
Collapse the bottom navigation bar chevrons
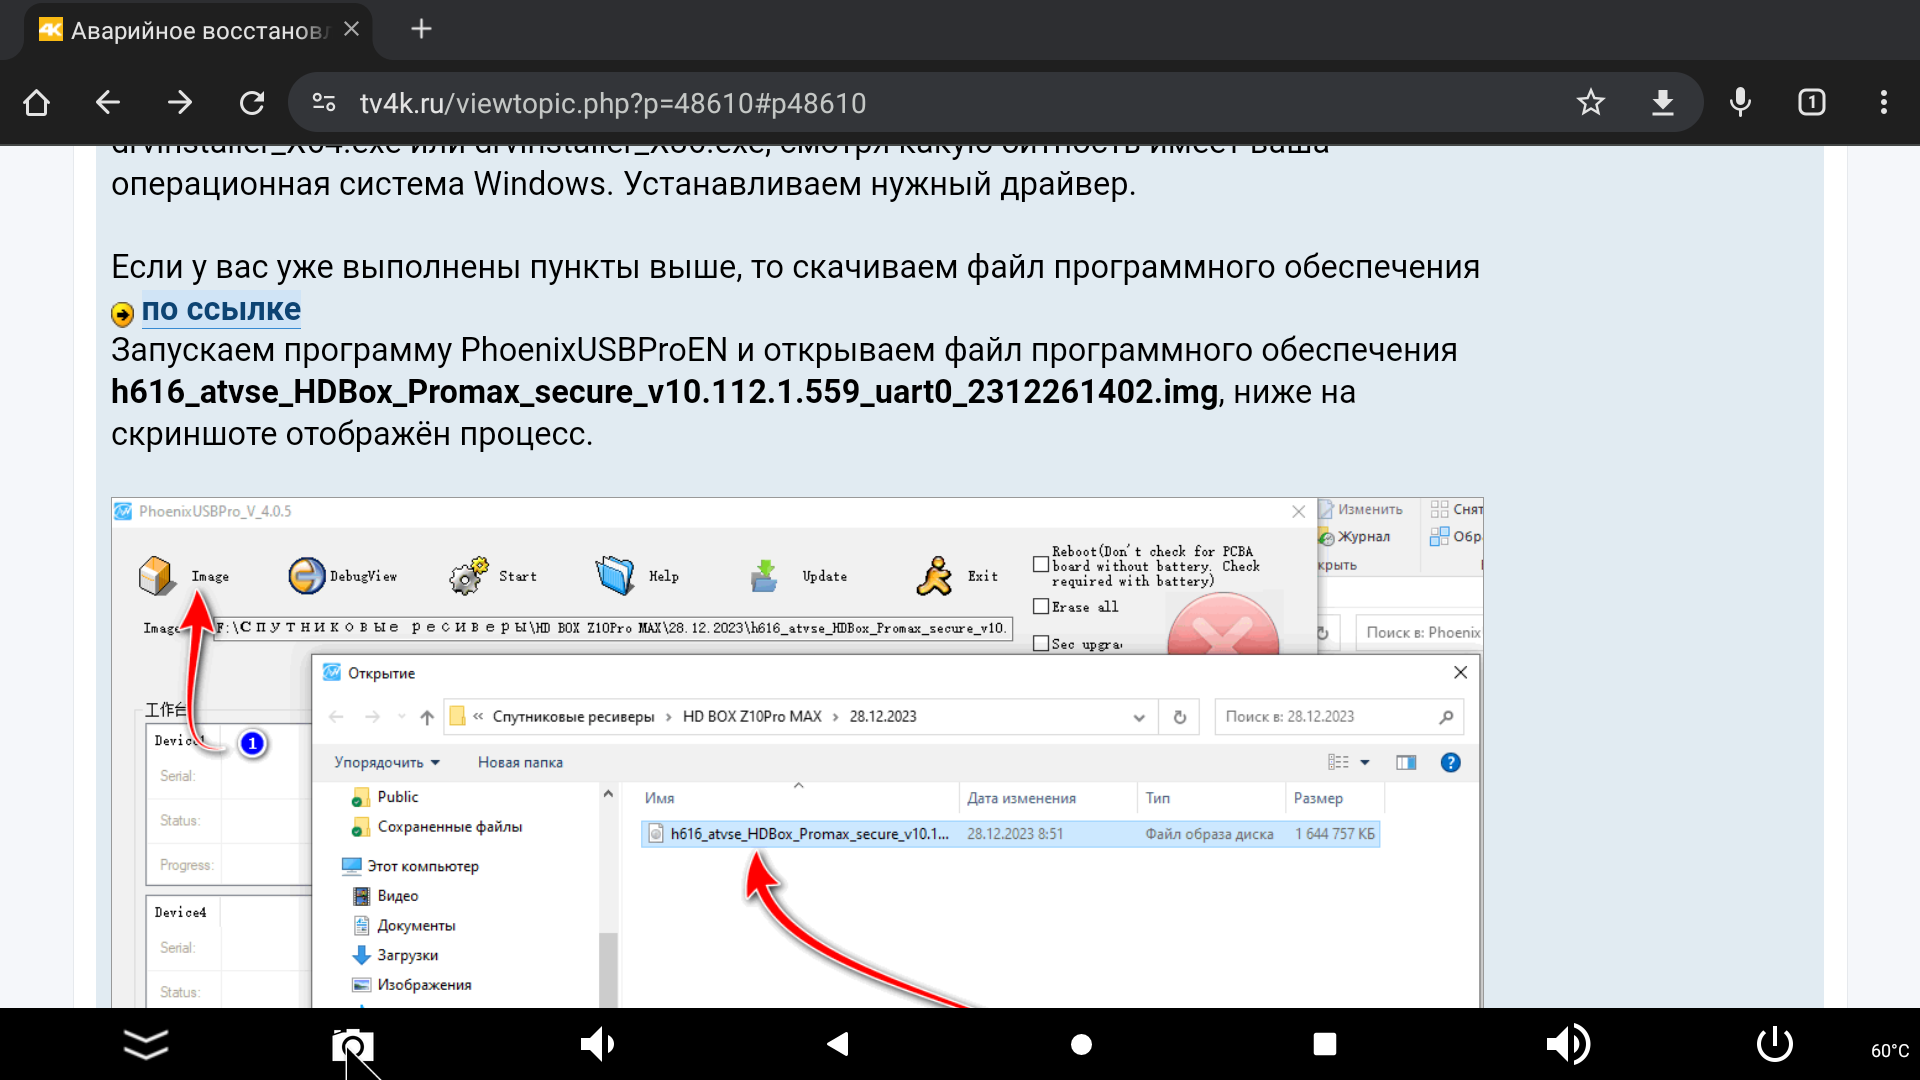point(146,1044)
